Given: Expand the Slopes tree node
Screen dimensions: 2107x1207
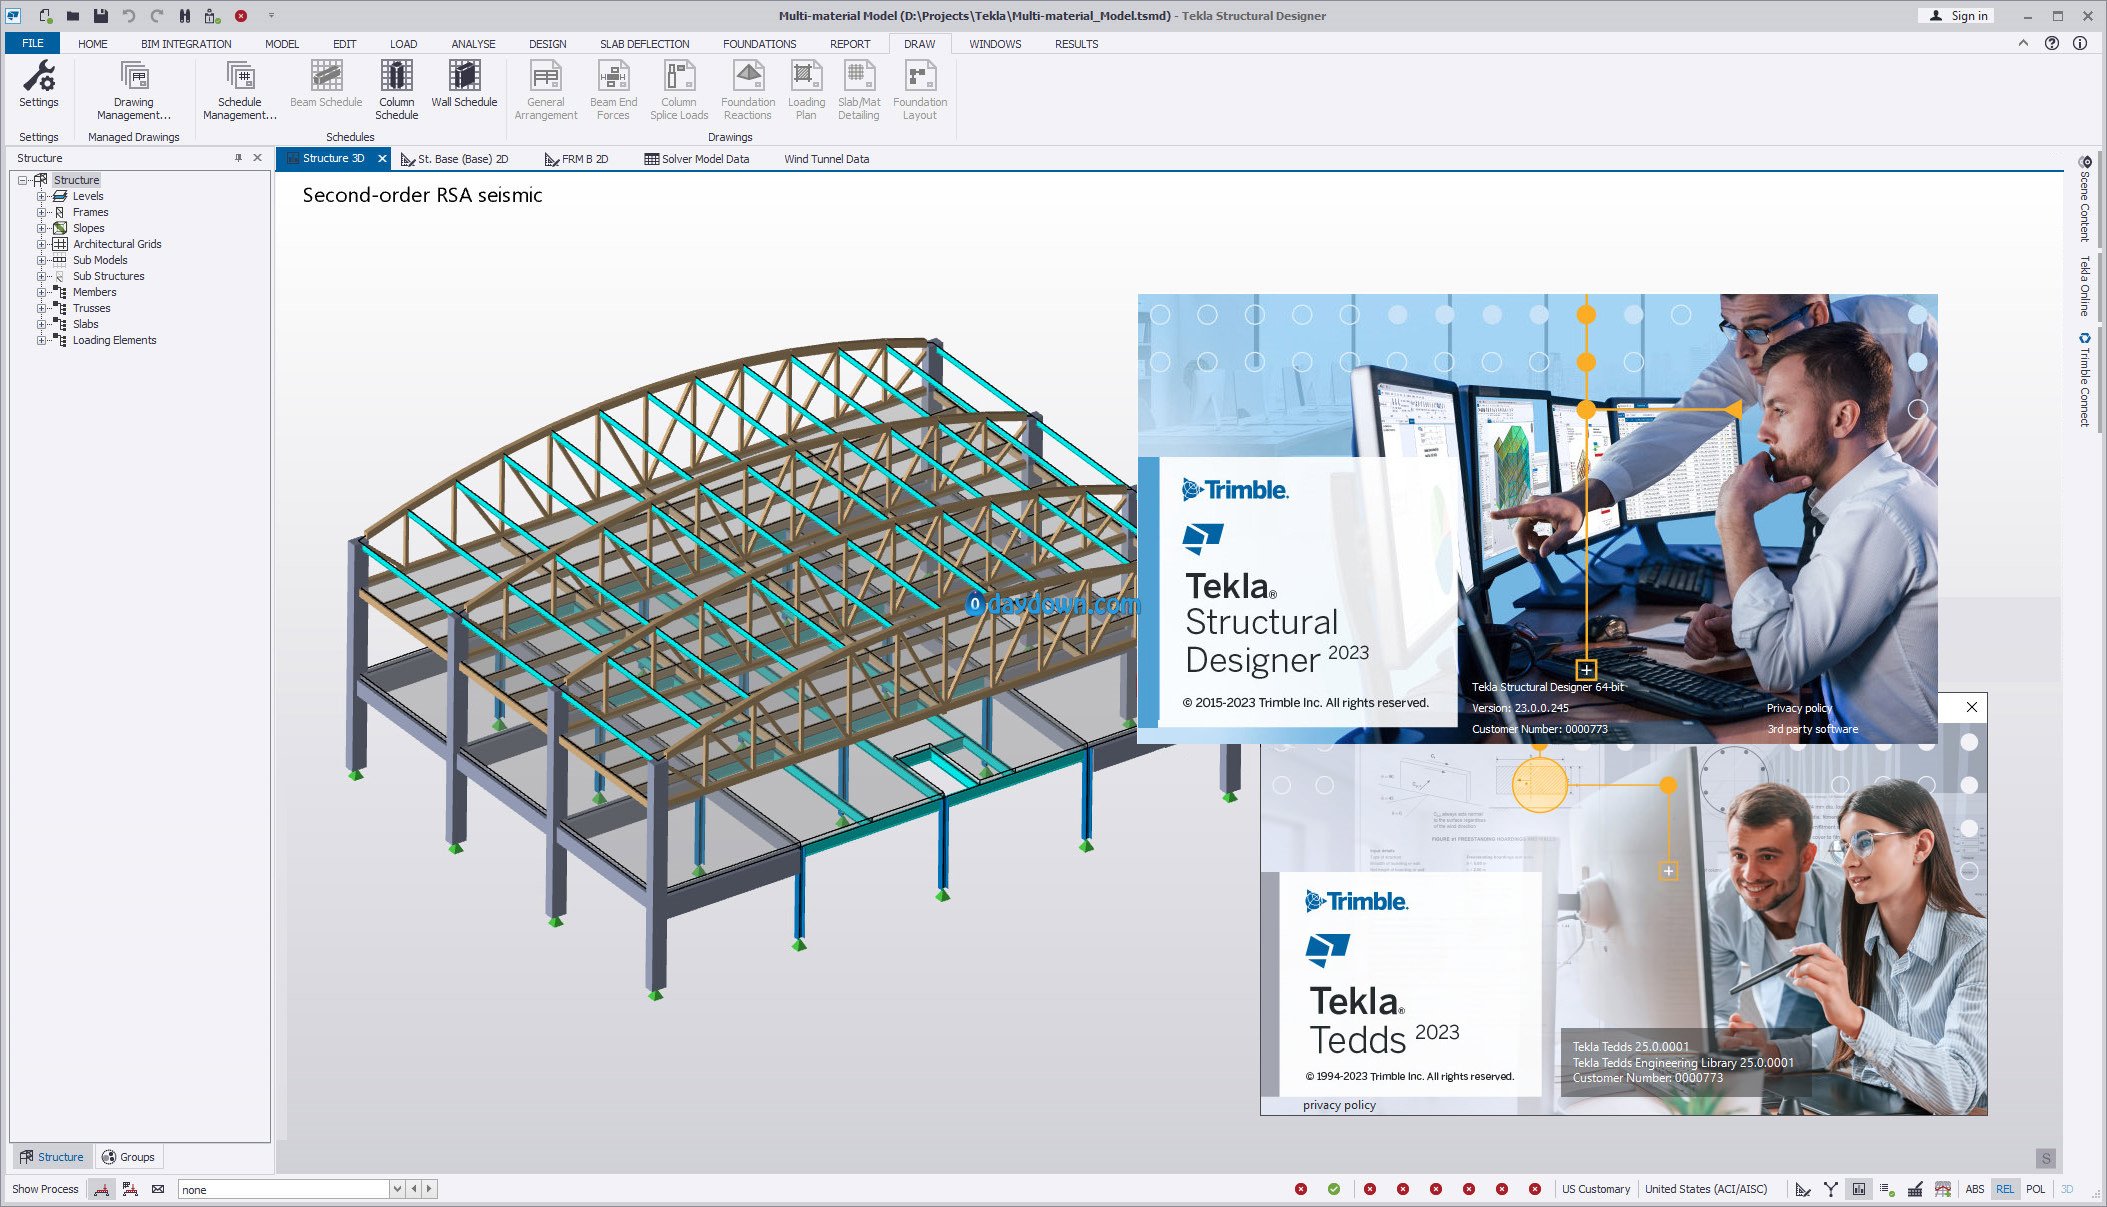Looking at the screenshot, I should coord(41,228).
